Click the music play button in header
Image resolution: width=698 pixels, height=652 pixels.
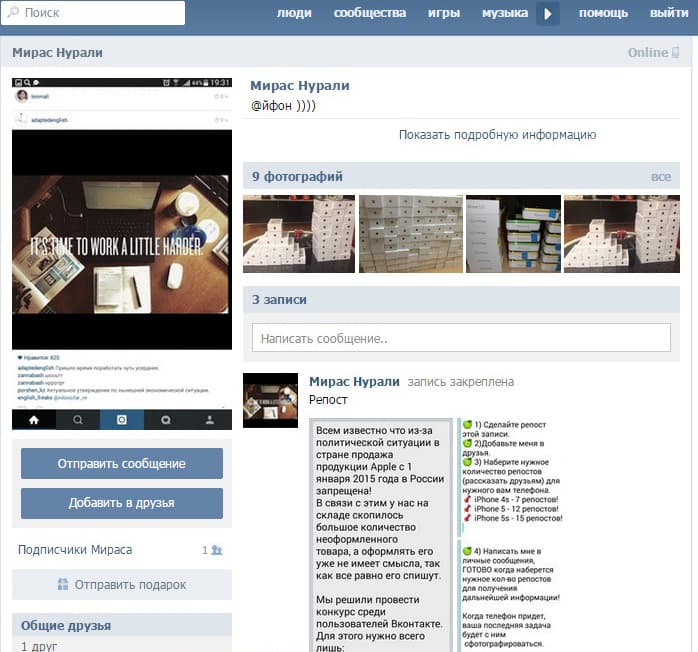click(548, 13)
